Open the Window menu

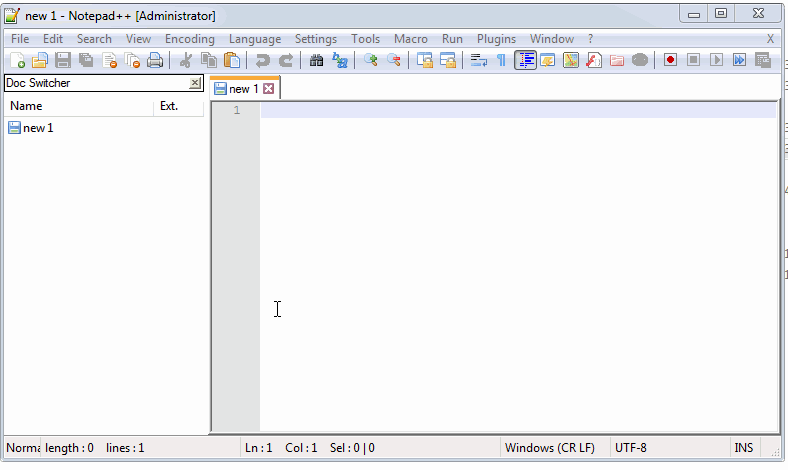pyautogui.click(x=552, y=39)
